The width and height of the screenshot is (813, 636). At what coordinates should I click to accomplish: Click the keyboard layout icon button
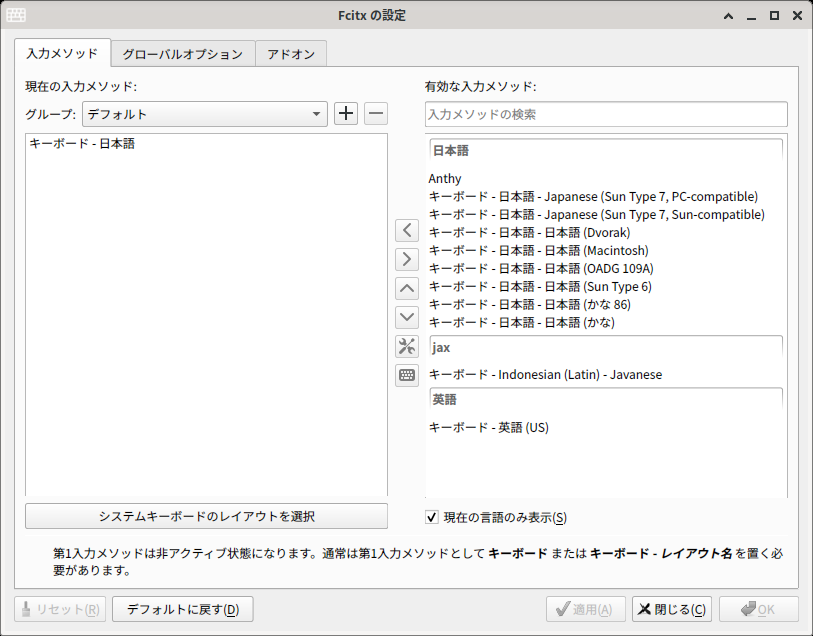pos(407,375)
